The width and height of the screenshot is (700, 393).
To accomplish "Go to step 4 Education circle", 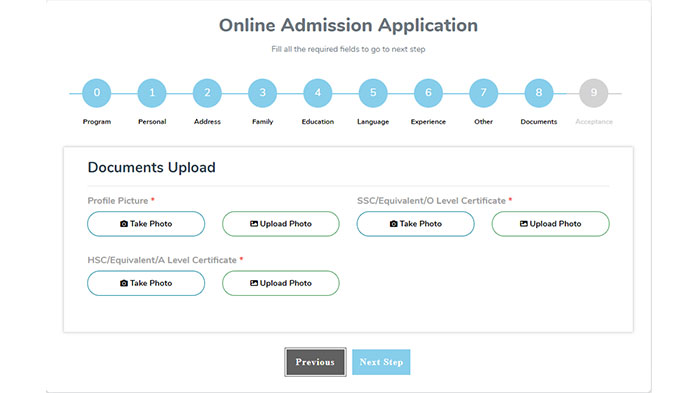I will tap(318, 93).
